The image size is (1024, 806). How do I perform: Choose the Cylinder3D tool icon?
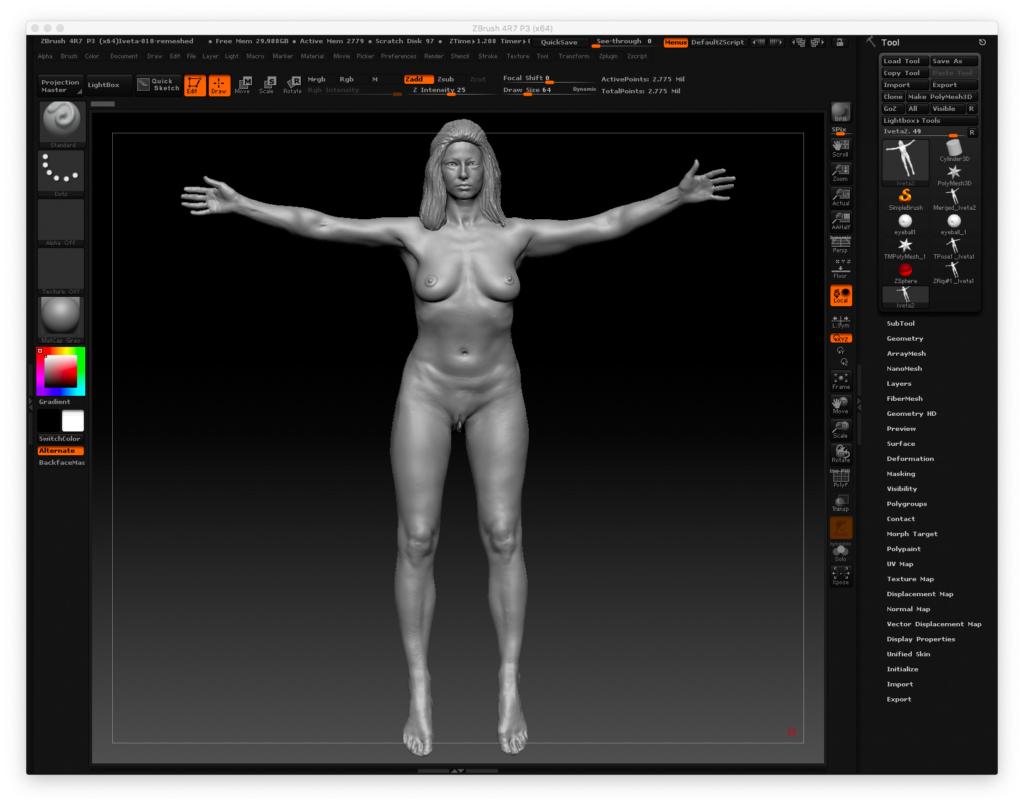[956, 151]
